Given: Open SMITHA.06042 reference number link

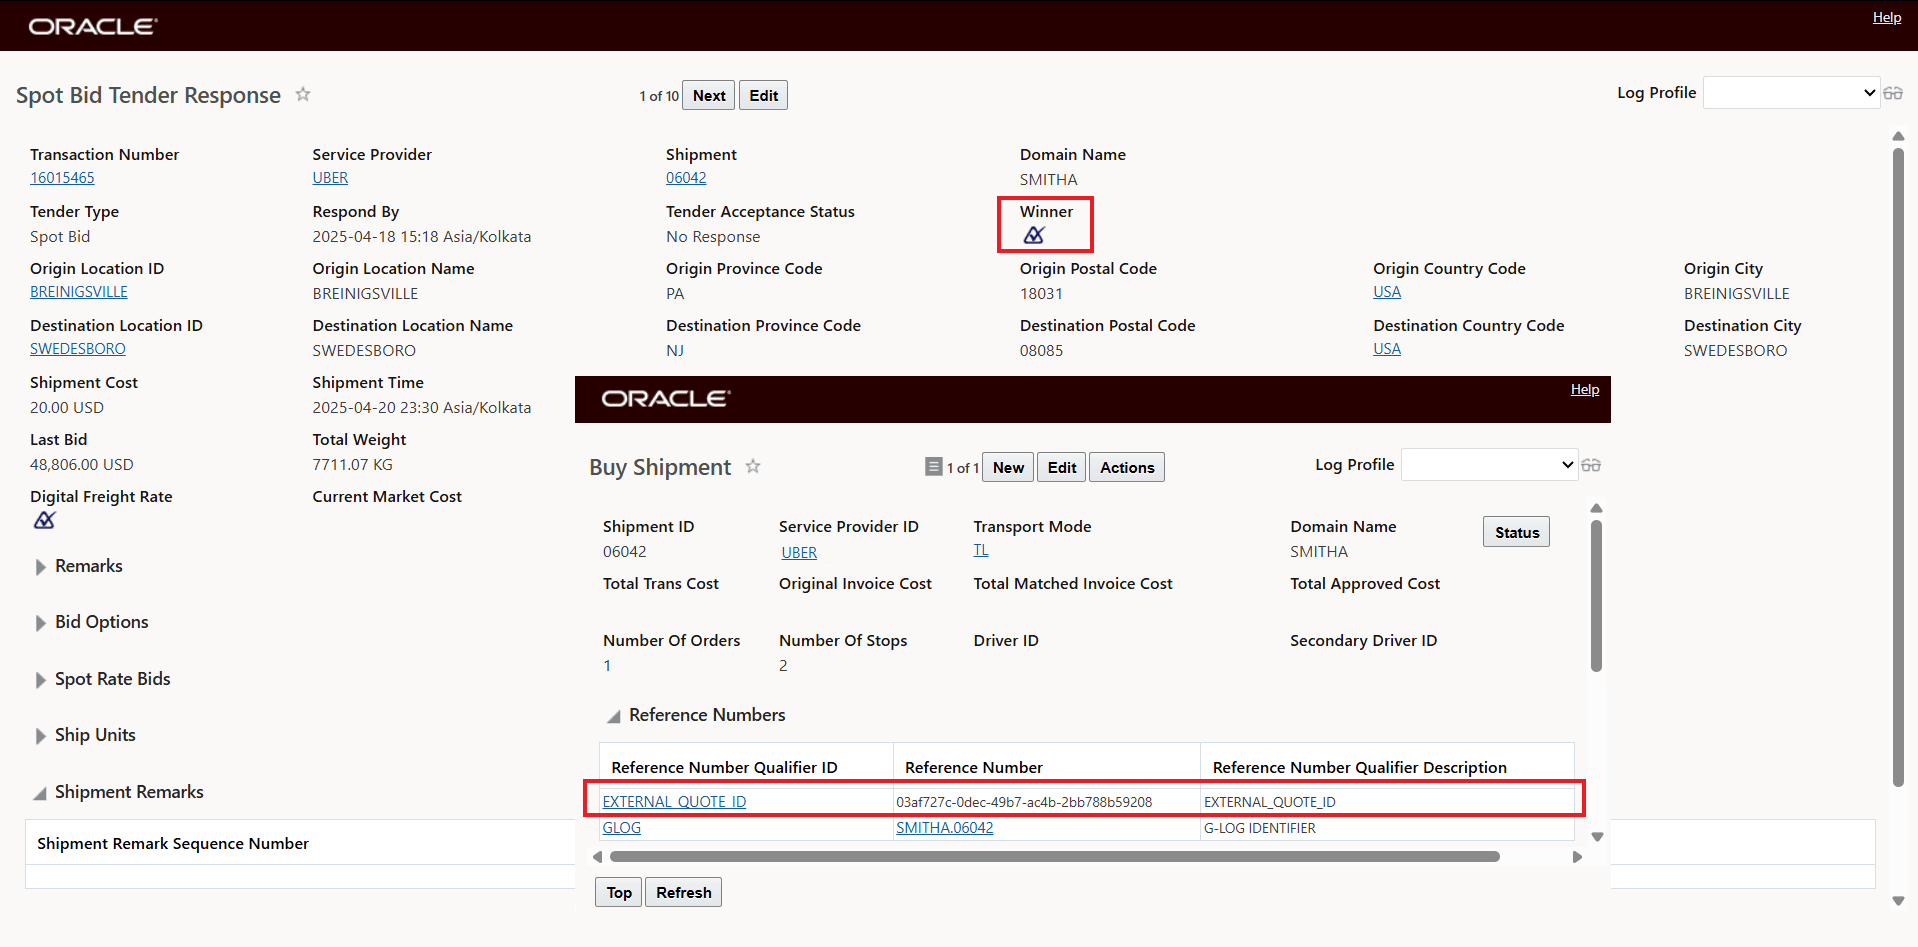Looking at the screenshot, I should [x=945, y=828].
